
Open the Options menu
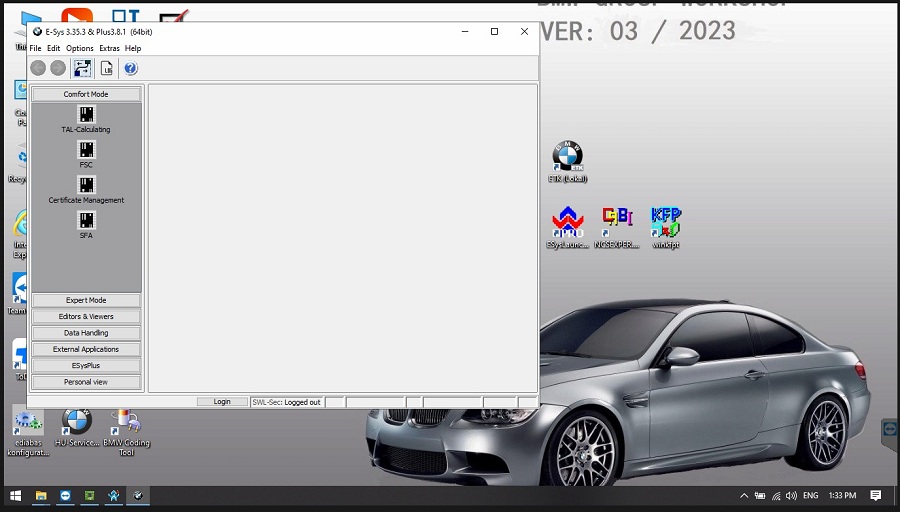click(x=79, y=48)
